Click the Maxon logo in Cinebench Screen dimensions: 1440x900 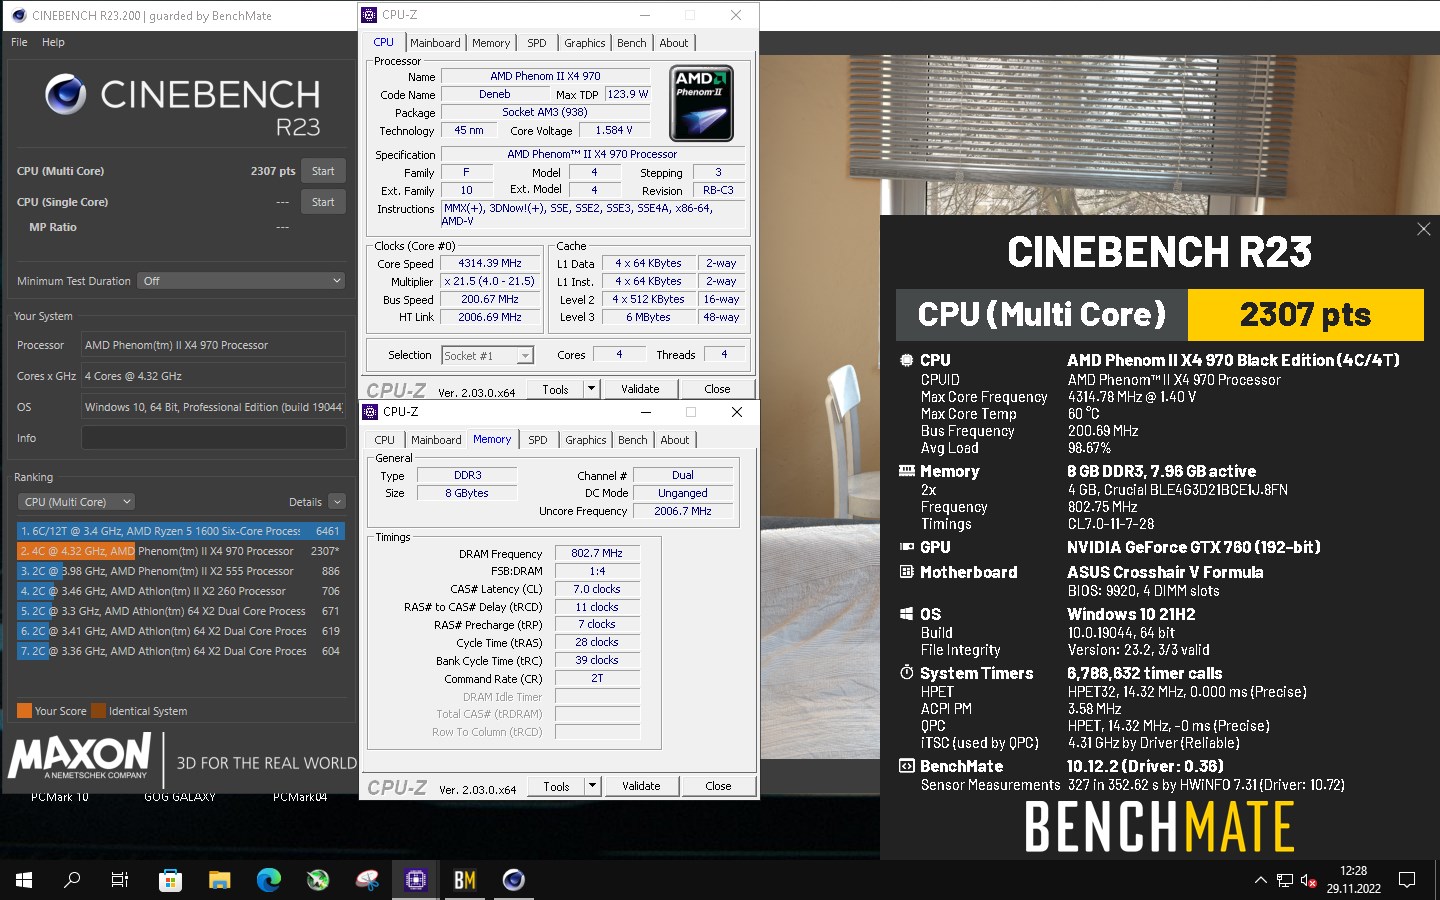click(80, 755)
